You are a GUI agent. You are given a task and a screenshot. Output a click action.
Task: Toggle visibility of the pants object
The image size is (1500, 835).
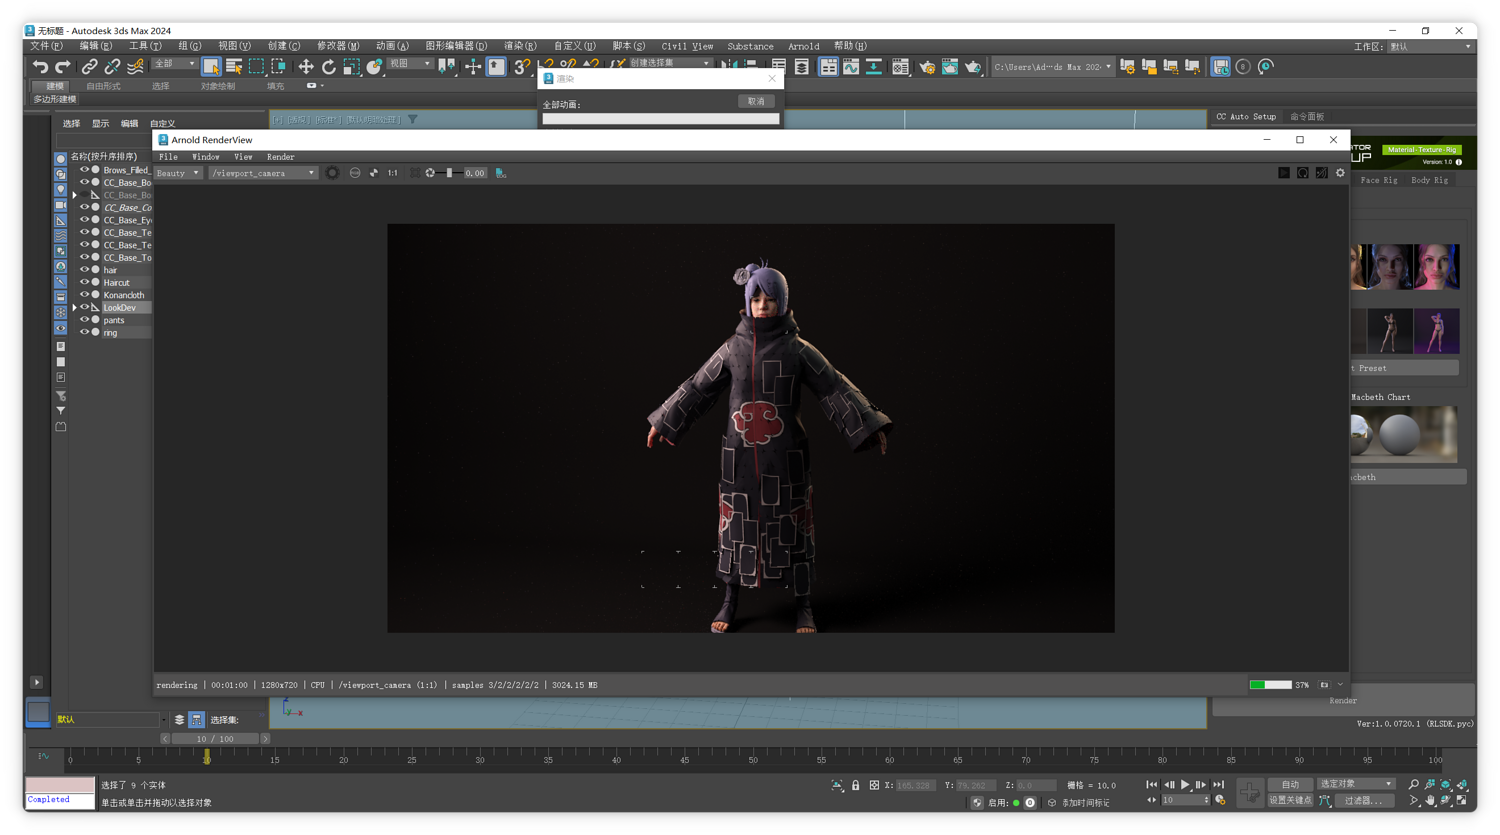[x=84, y=320]
